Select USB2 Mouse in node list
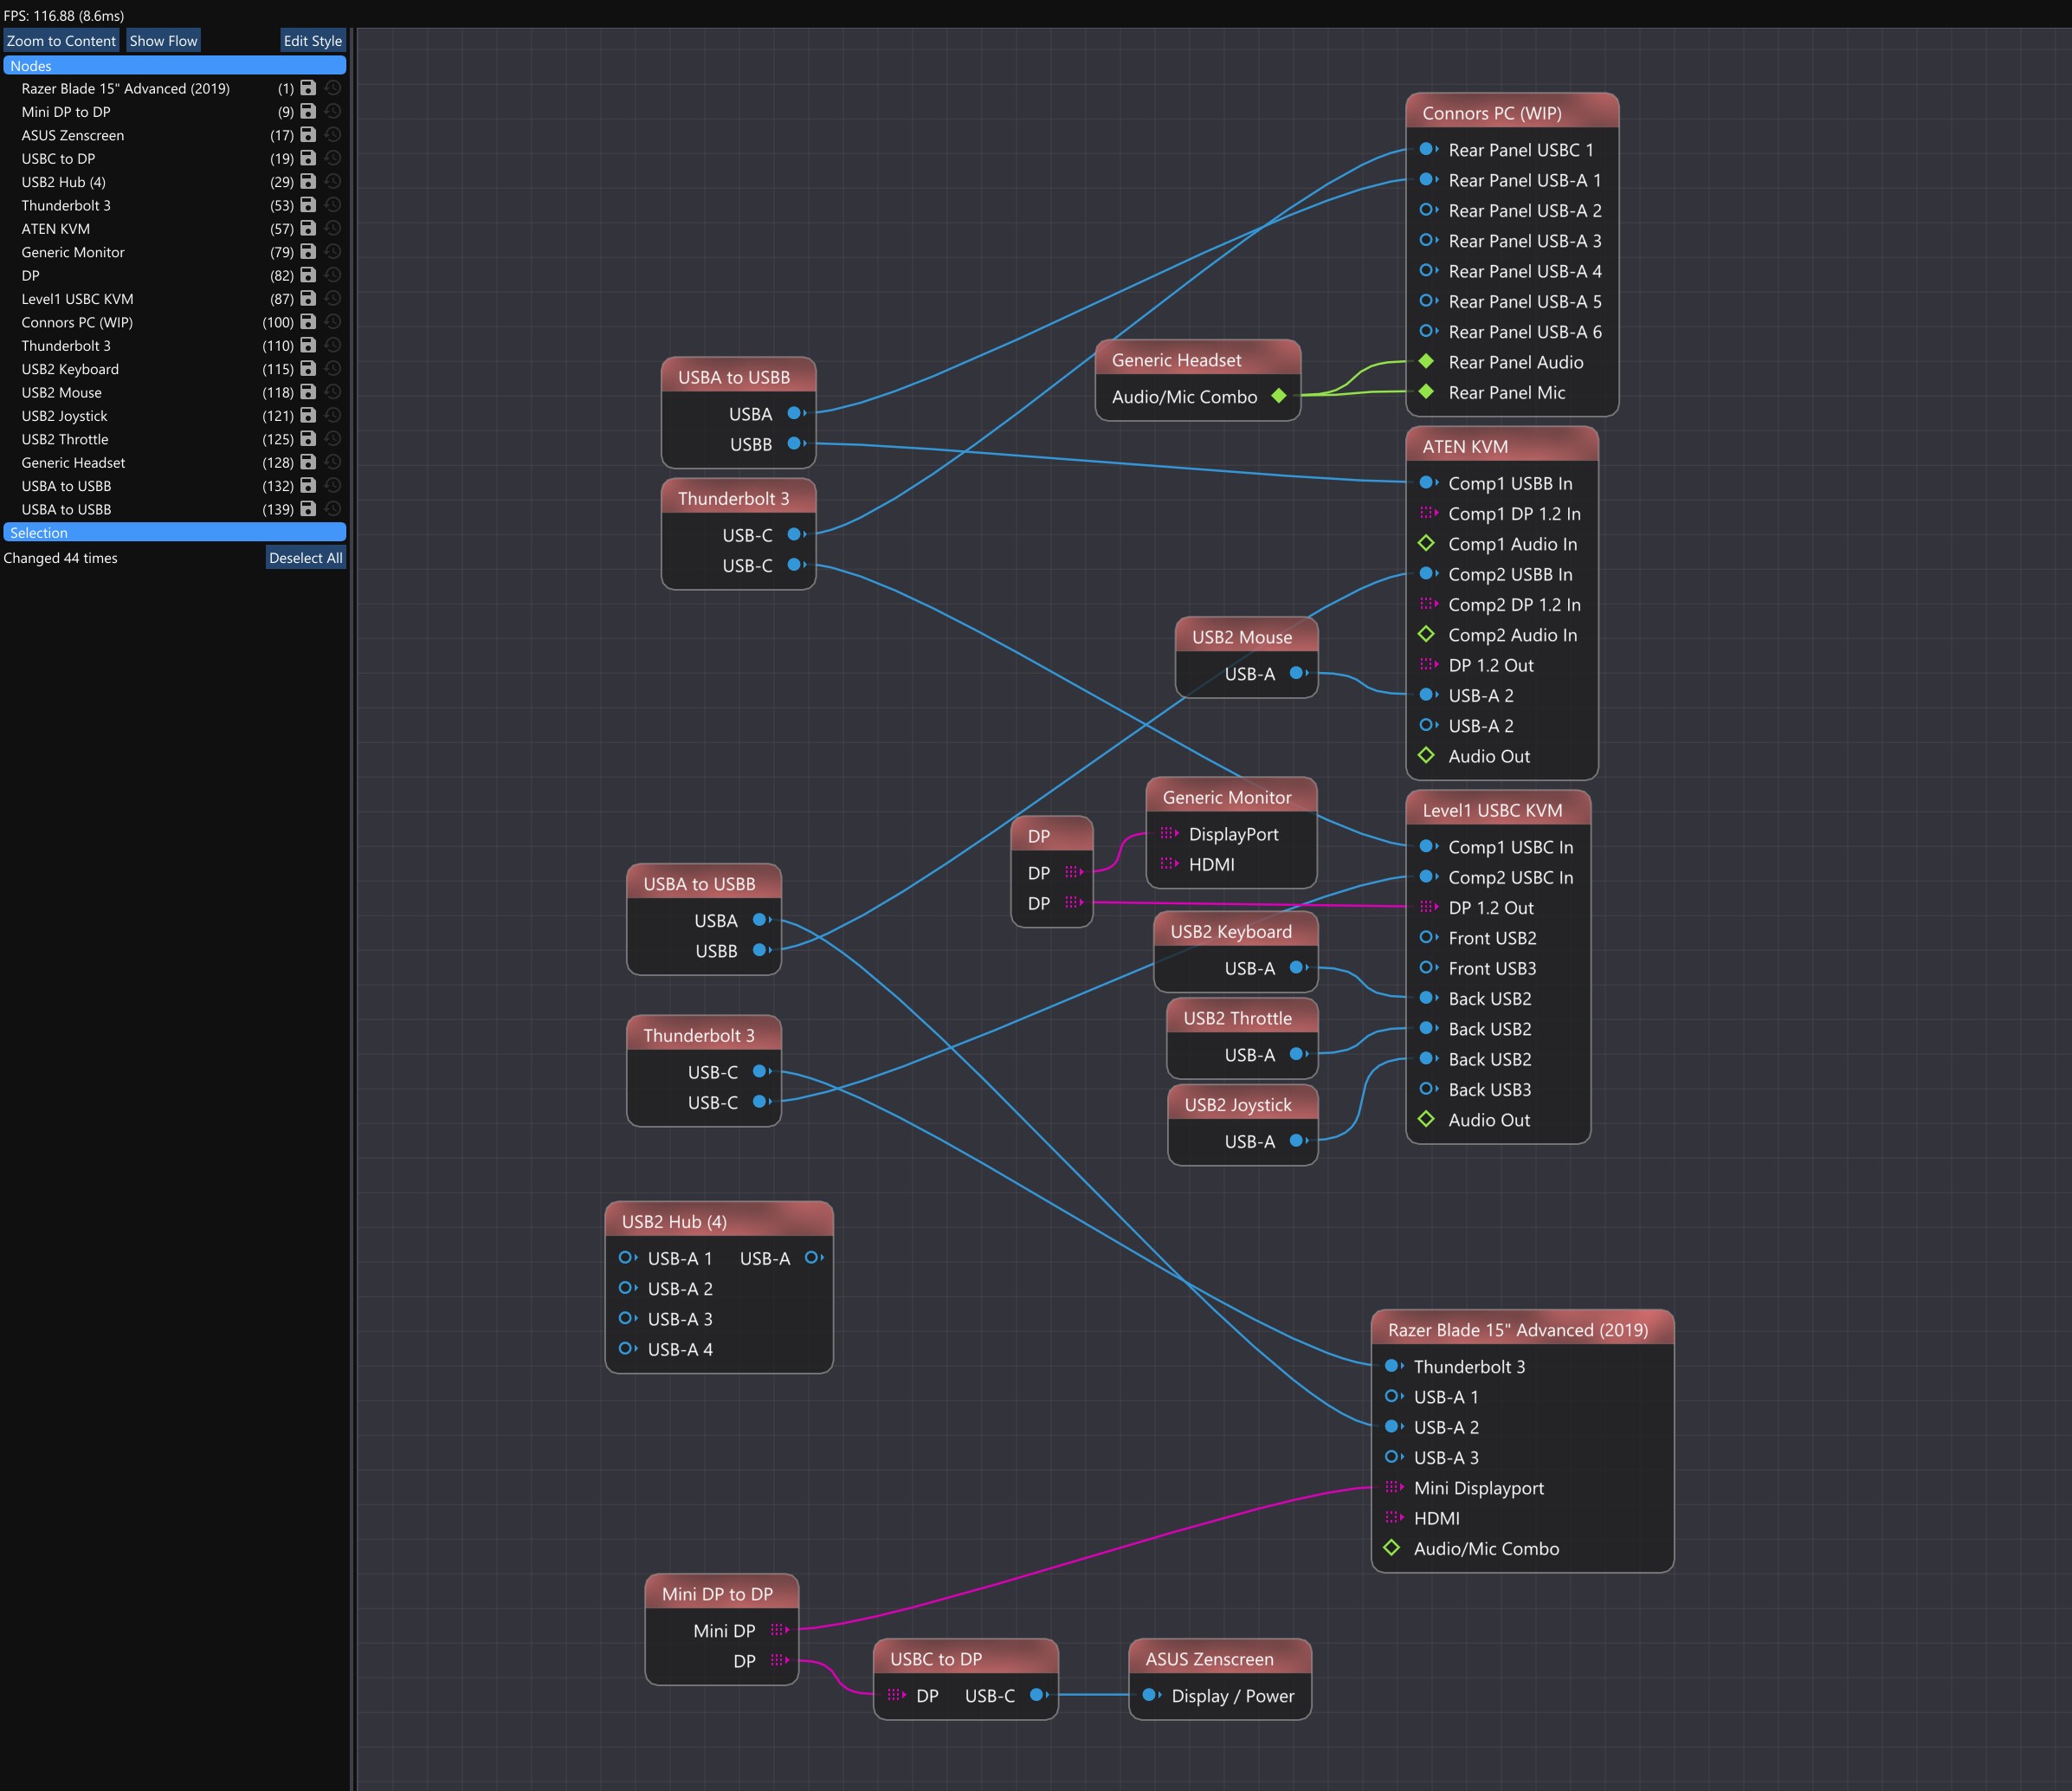This screenshot has height=1791, width=2072. 61,392
